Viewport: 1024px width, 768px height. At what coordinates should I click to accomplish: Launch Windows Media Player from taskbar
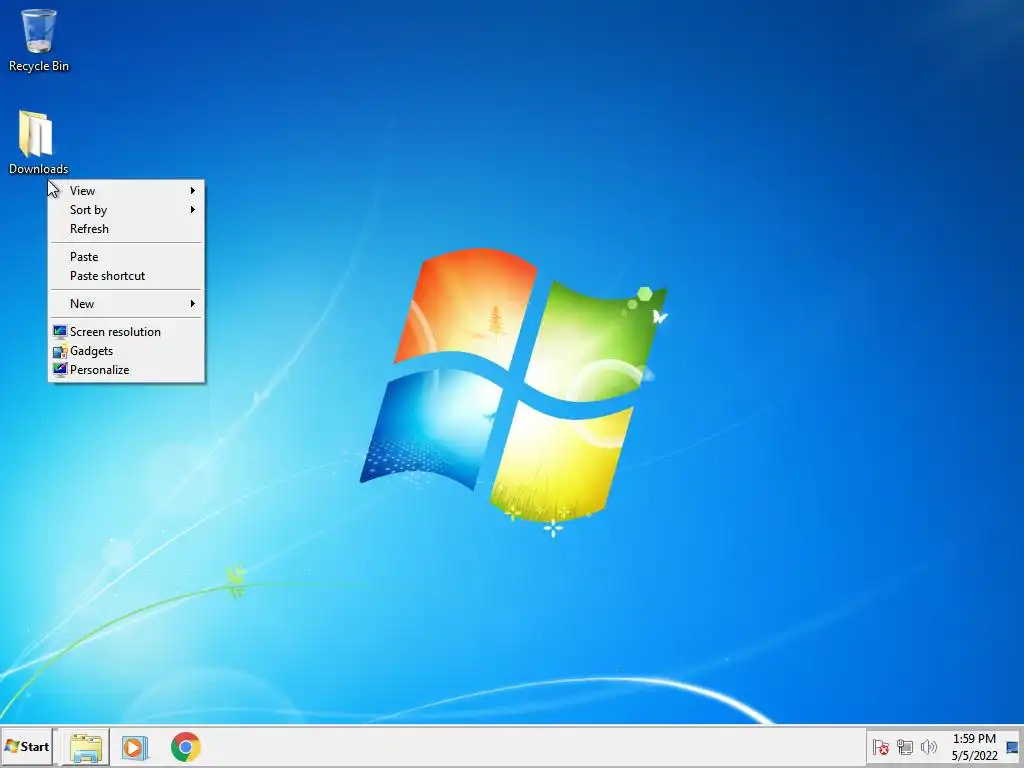point(135,747)
